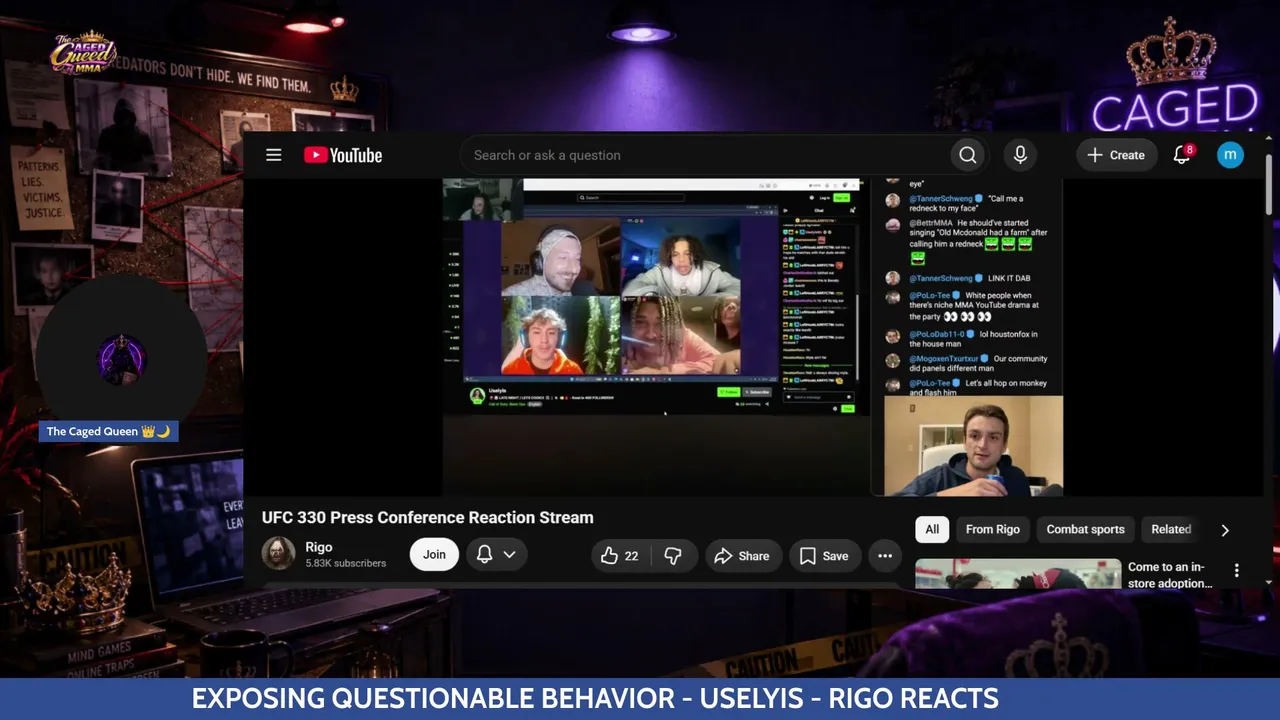
Task: Like the video with 22 likes
Action: coord(620,556)
